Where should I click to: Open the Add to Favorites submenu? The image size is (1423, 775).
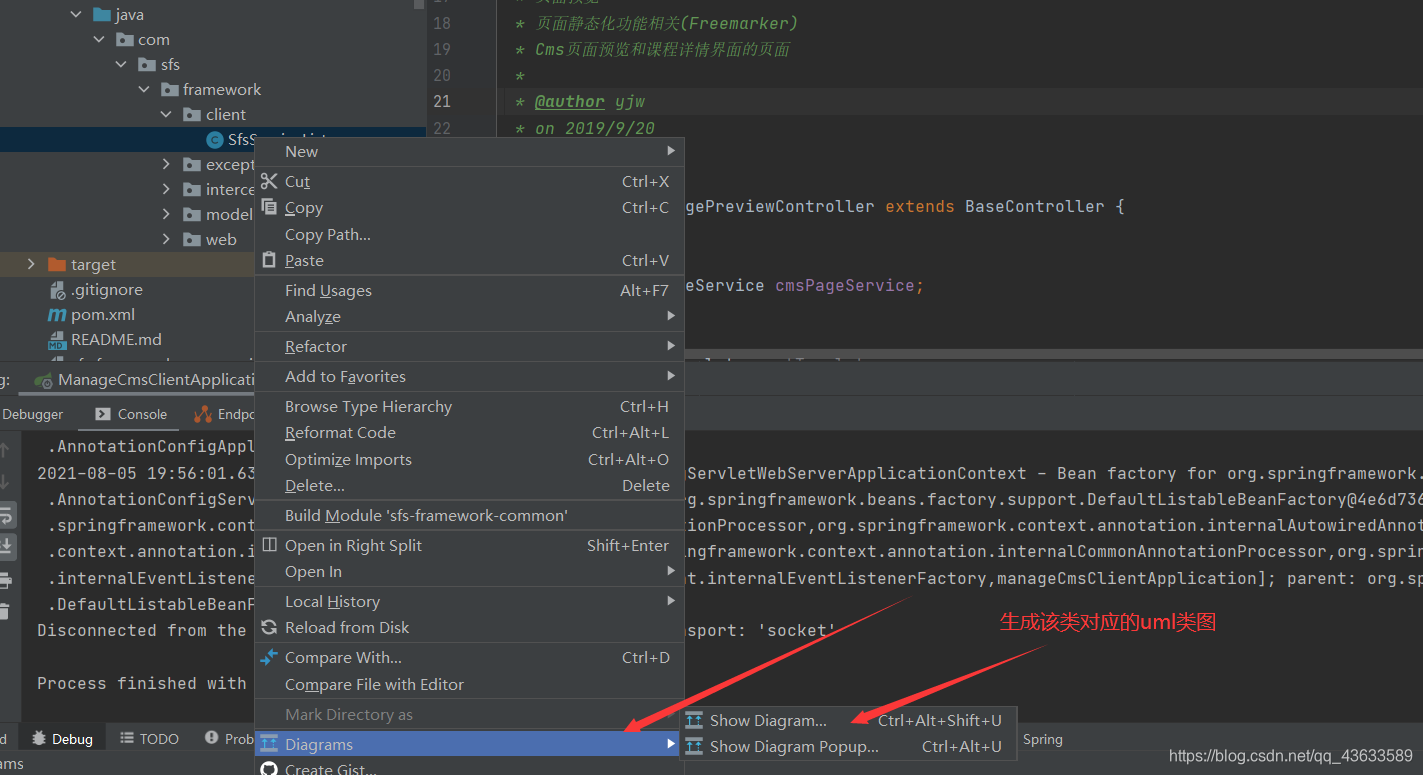pyautogui.click(x=469, y=377)
